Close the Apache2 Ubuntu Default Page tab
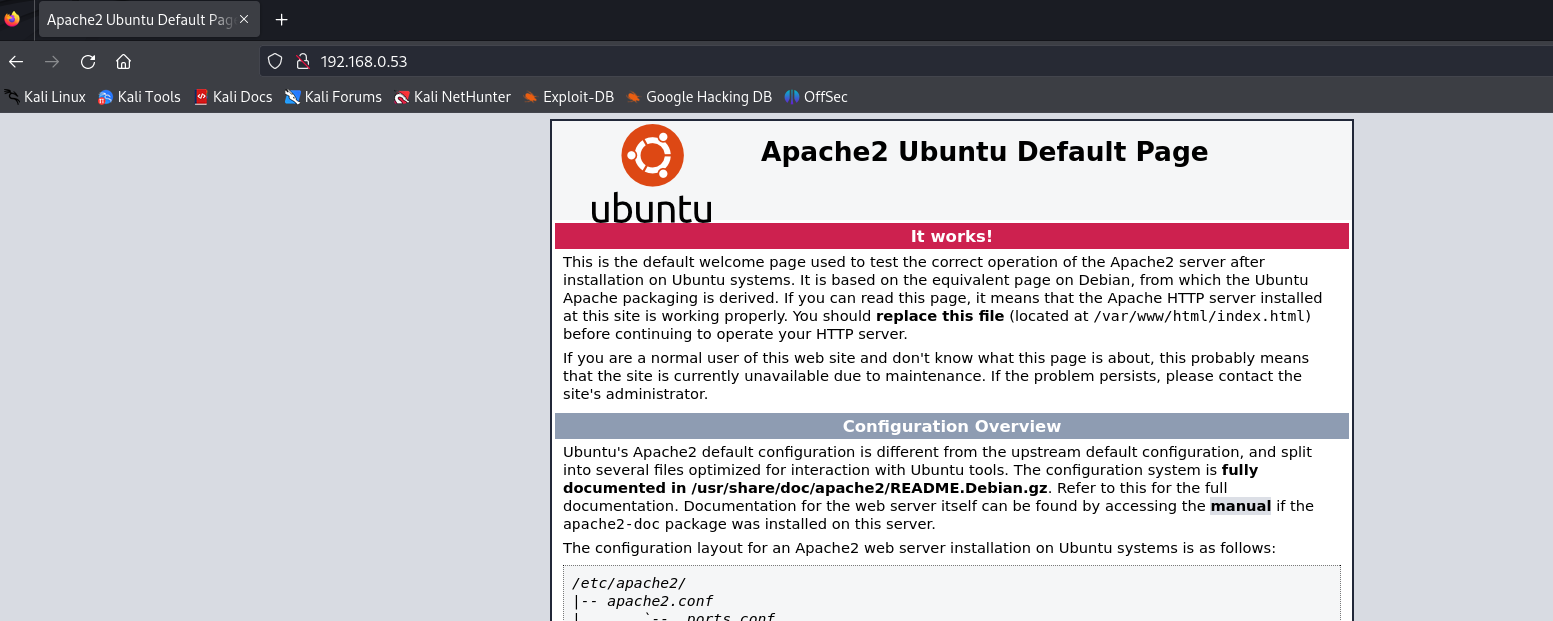Image resolution: width=1553 pixels, height=621 pixels. (244, 19)
